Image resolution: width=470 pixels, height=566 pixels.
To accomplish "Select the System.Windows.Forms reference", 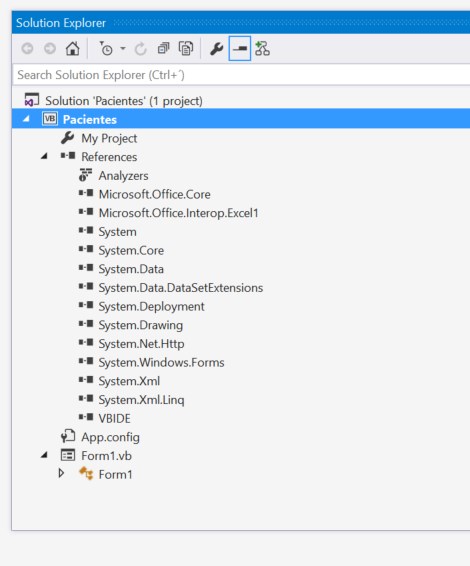I will (161, 362).
